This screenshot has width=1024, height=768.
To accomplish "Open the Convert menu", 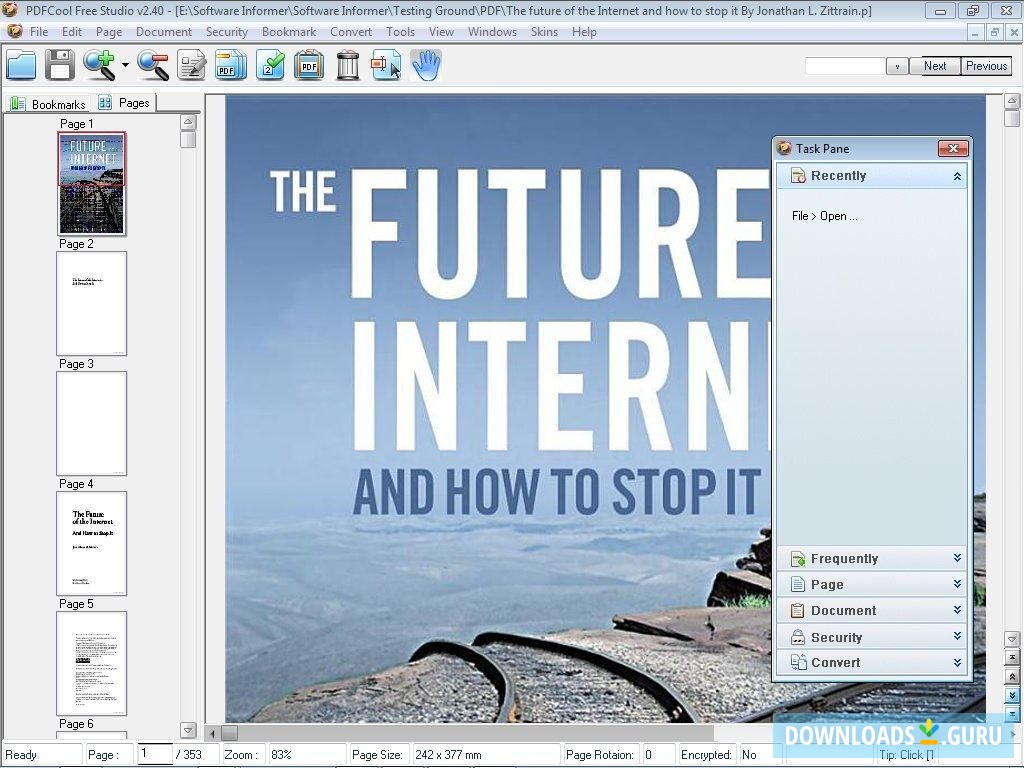I will tap(351, 31).
